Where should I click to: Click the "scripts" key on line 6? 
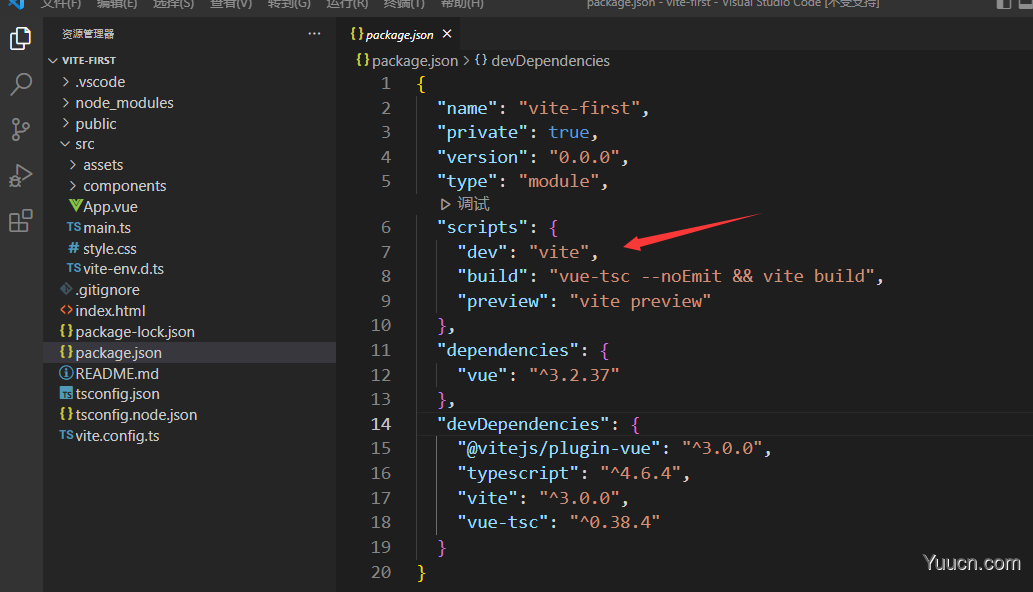click(x=482, y=227)
